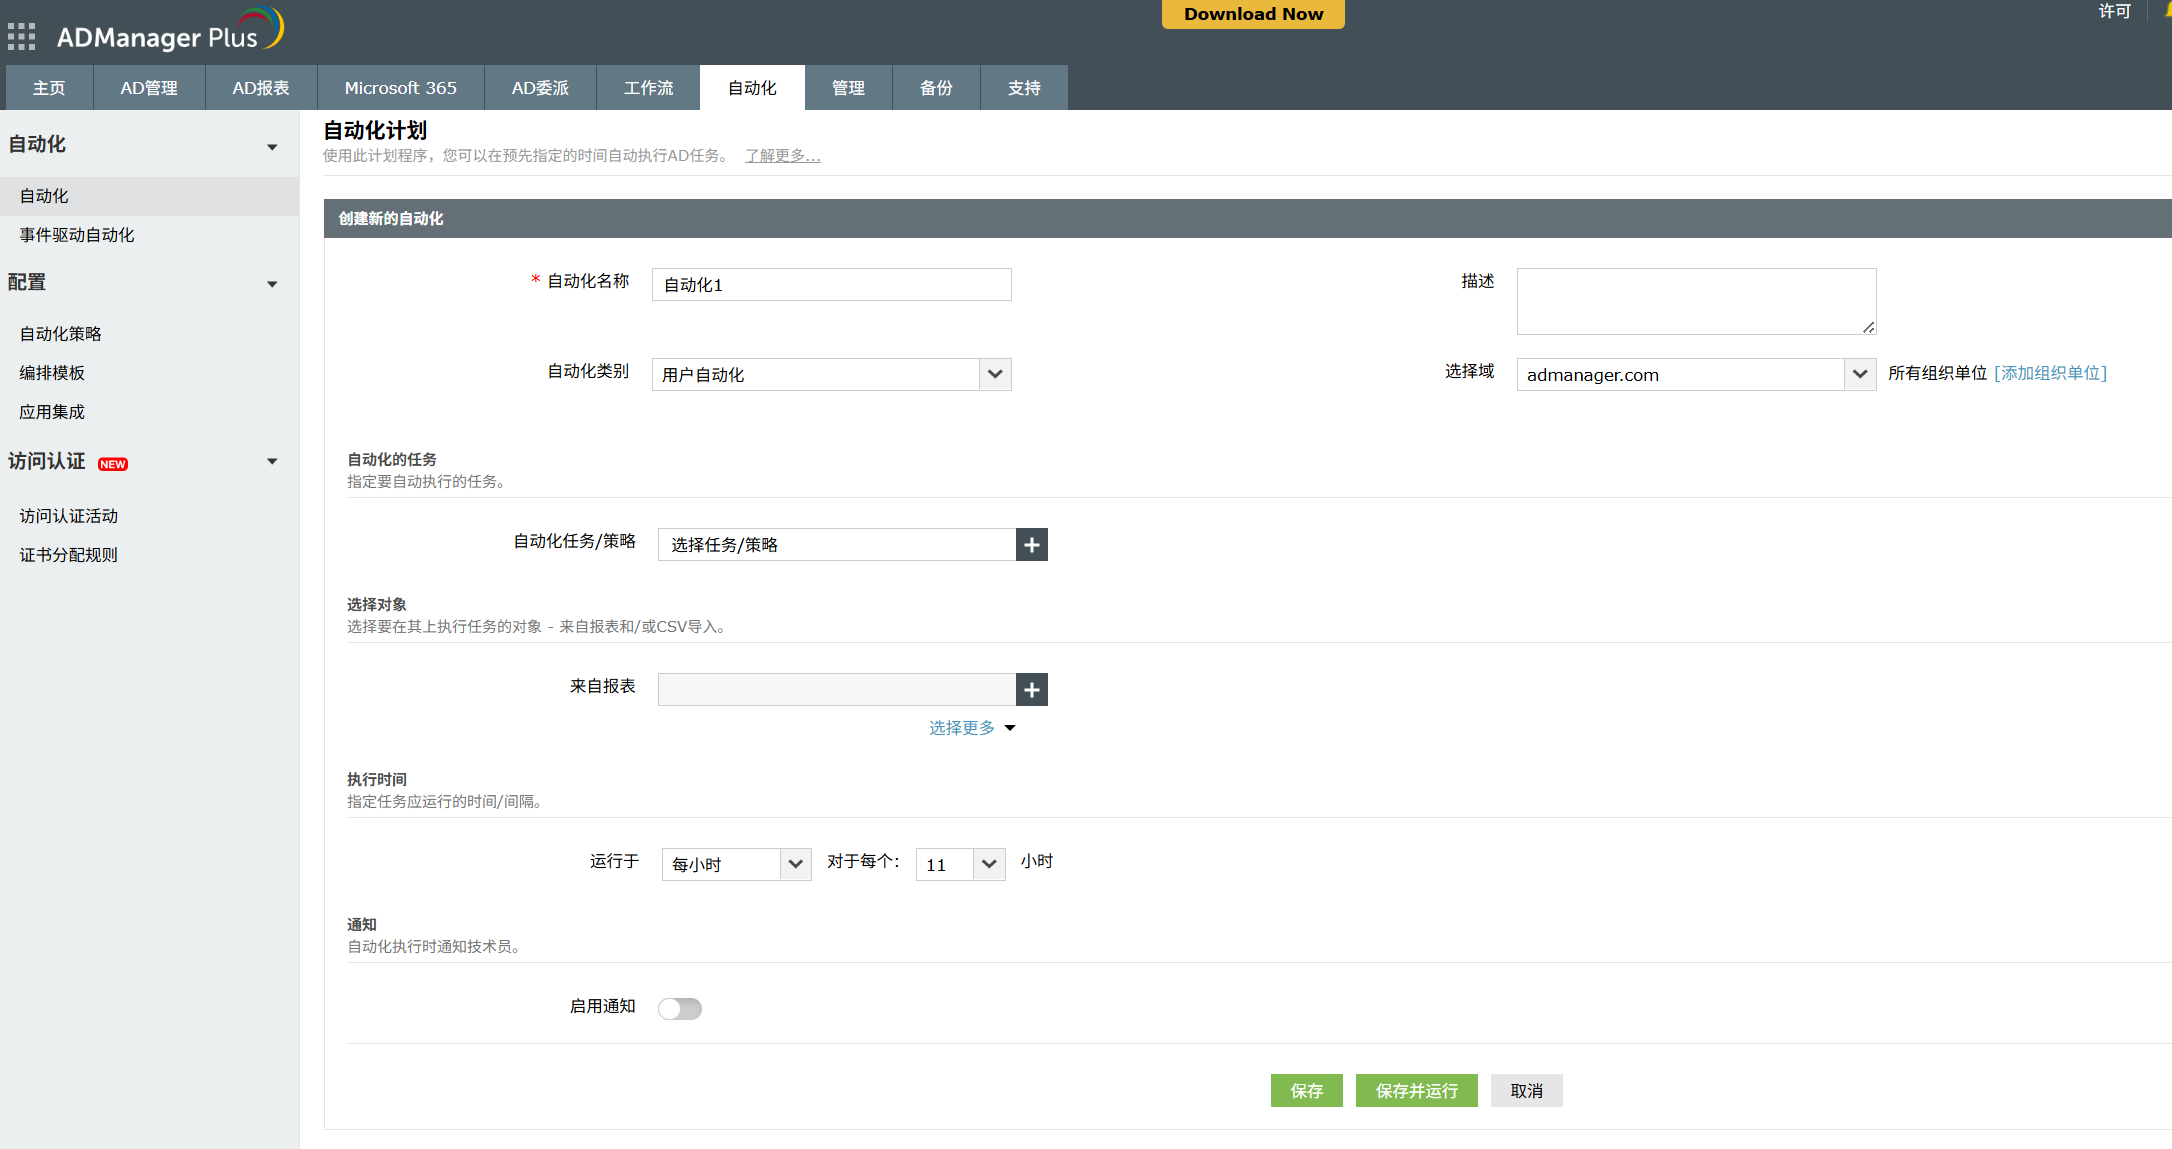Click the 描述 text area

click(x=1696, y=301)
